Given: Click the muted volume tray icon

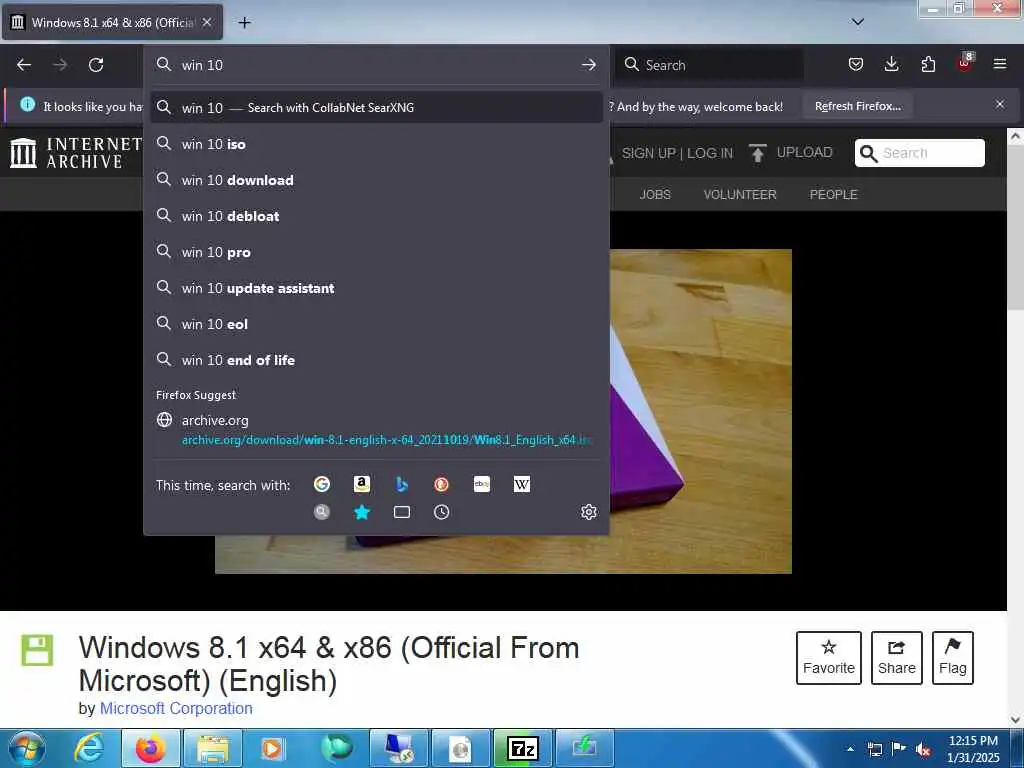Looking at the screenshot, I should point(923,749).
